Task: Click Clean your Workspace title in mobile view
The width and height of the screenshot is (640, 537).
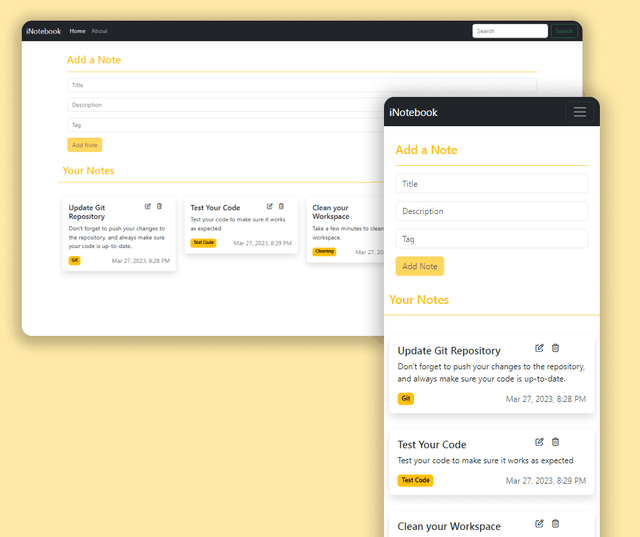Action: [x=449, y=526]
